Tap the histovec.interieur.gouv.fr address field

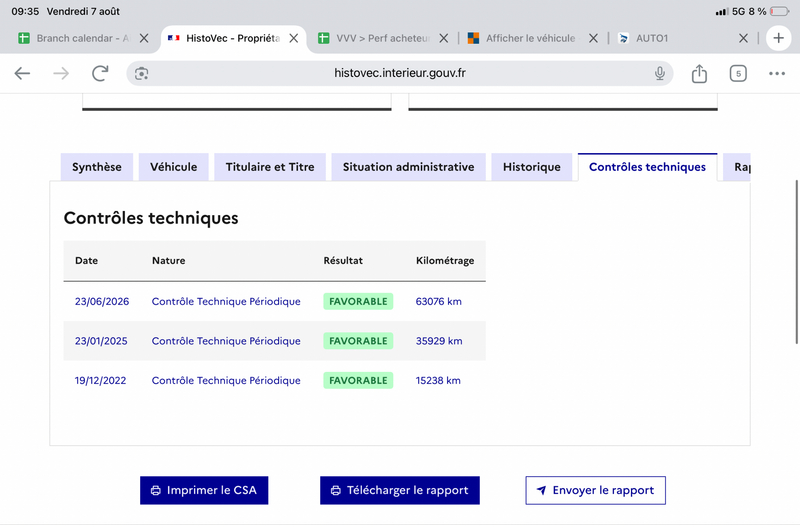click(399, 73)
